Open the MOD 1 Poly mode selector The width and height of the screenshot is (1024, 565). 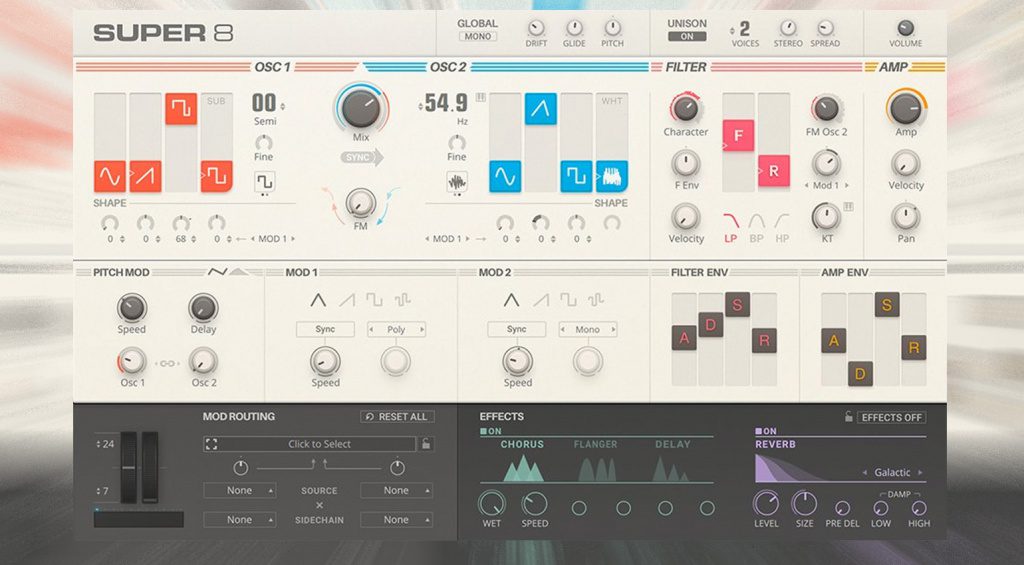(396, 329)
